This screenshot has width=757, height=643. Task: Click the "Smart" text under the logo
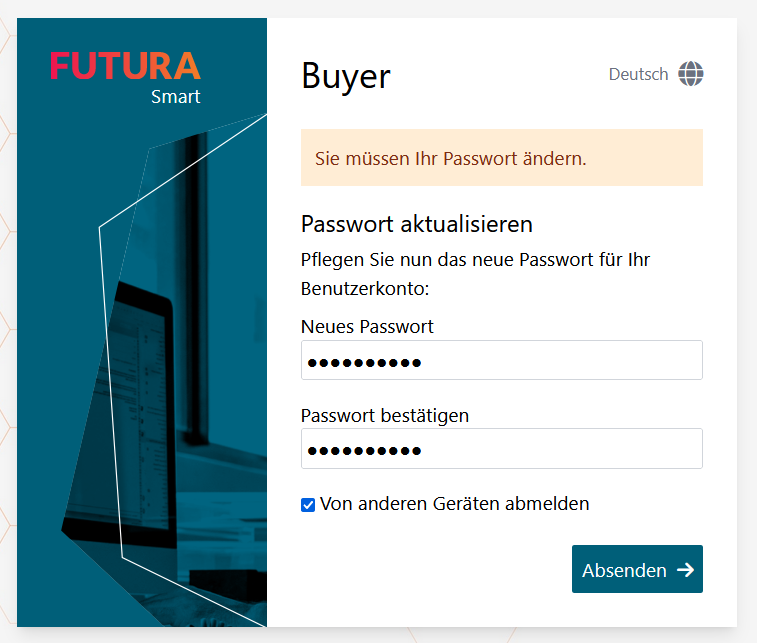click(x=176, y=97)
